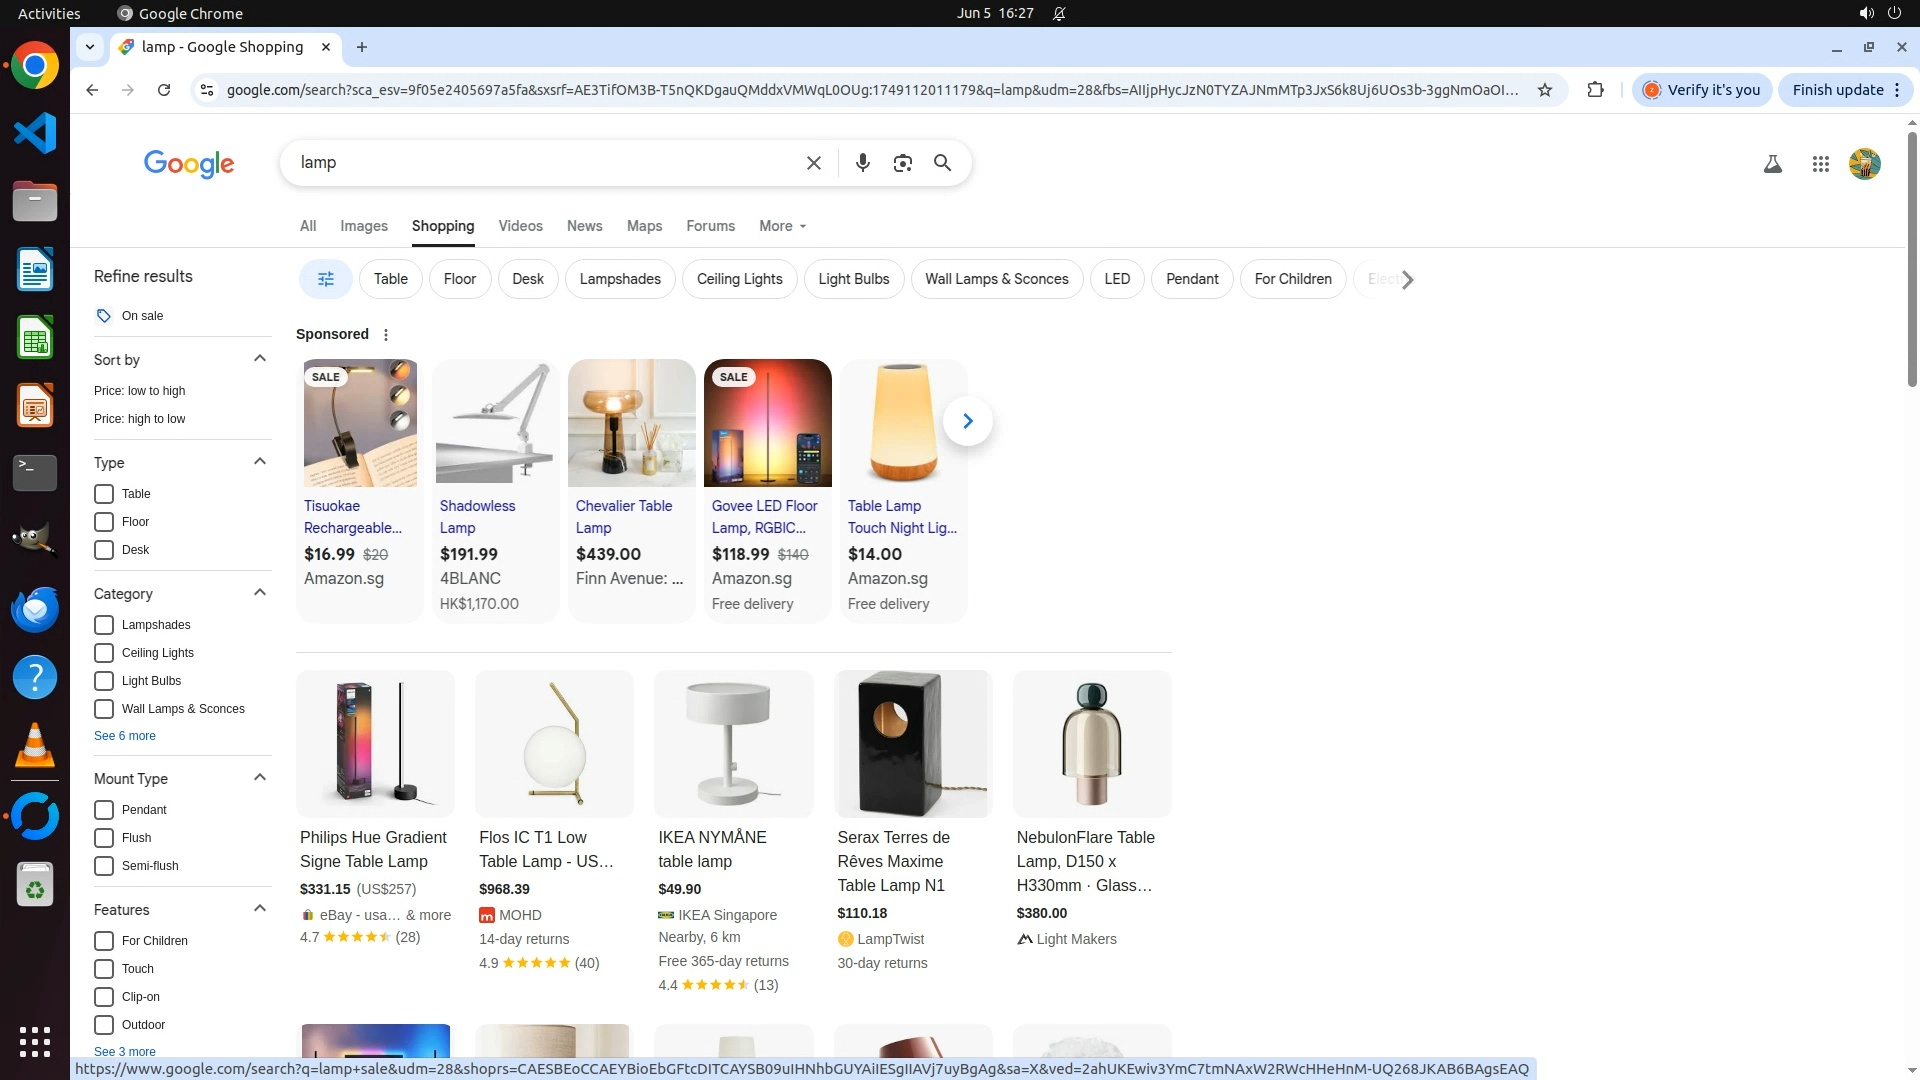Enable the Ceiling Lights category checkbox
The image size is (1920, 1080).
pos(104,653)
